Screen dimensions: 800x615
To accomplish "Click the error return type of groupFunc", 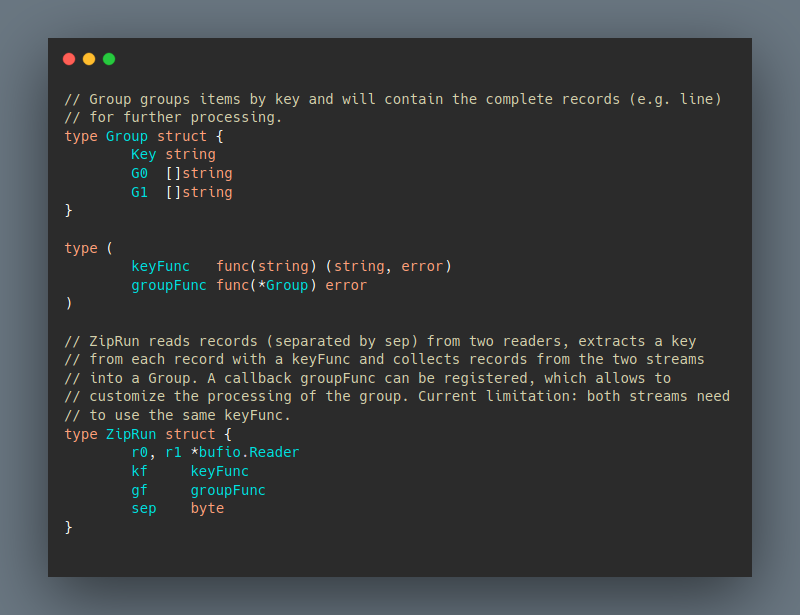I will click(346, 285).
